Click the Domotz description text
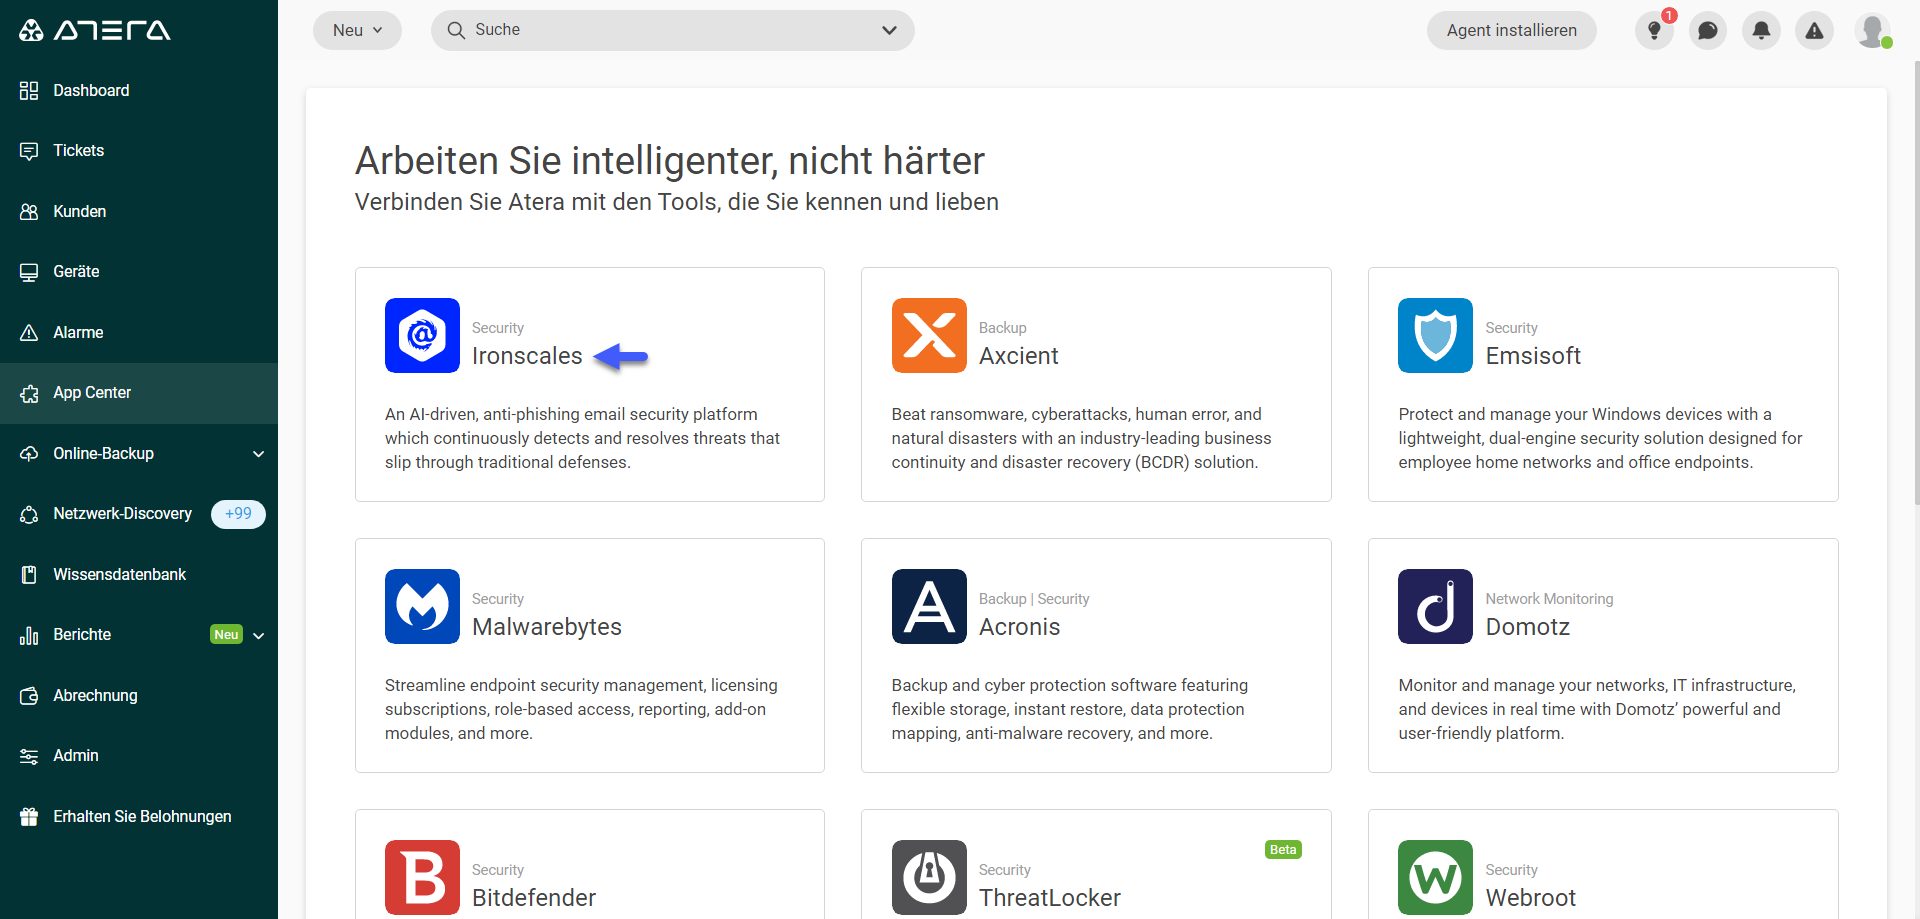Screen dimensions: 1920x919 1597,709
